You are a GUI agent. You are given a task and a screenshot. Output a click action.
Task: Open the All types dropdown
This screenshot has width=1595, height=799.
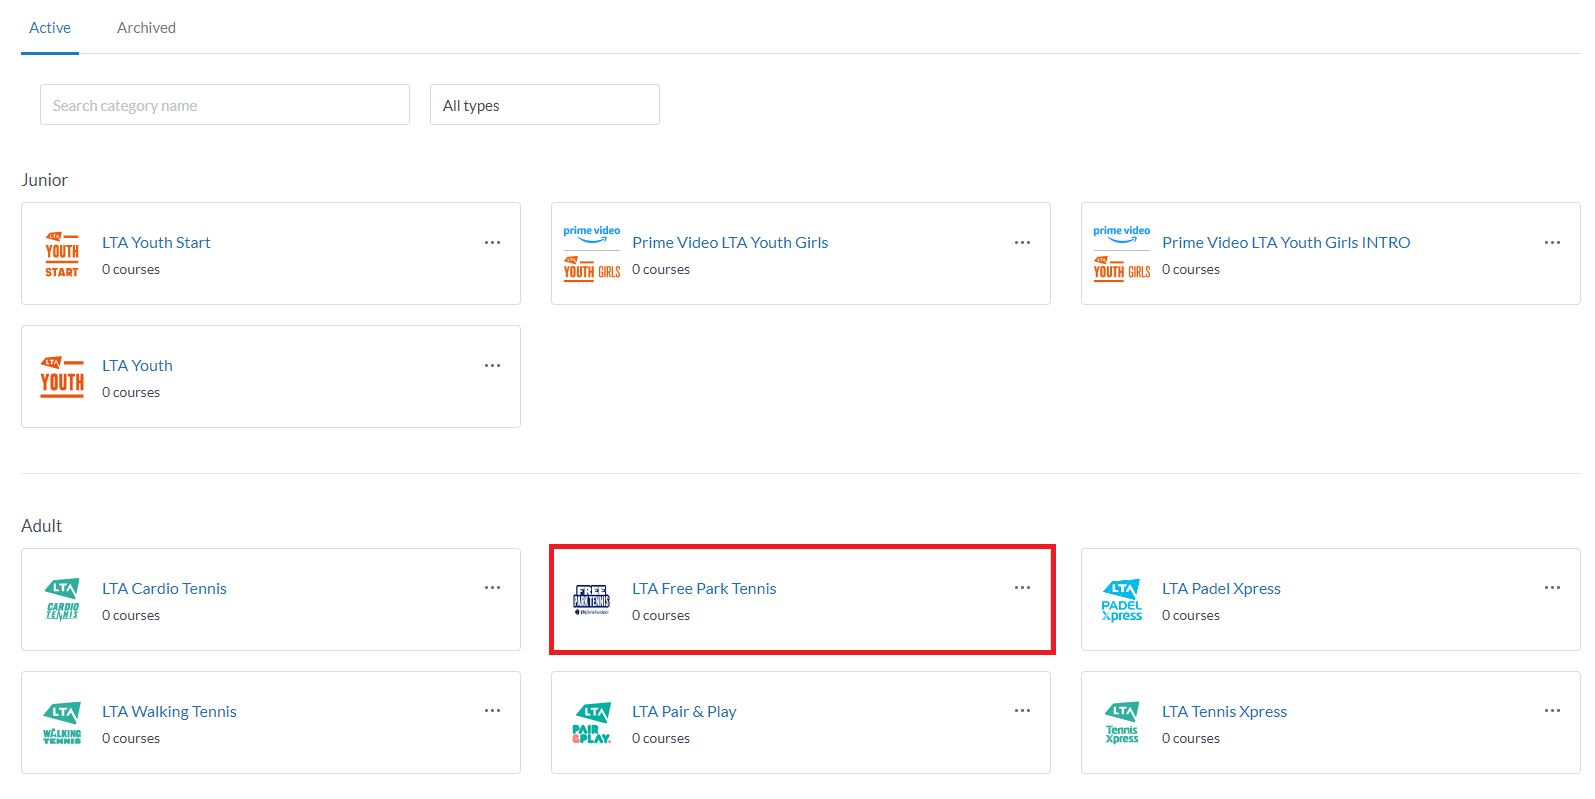pos(545,105)
